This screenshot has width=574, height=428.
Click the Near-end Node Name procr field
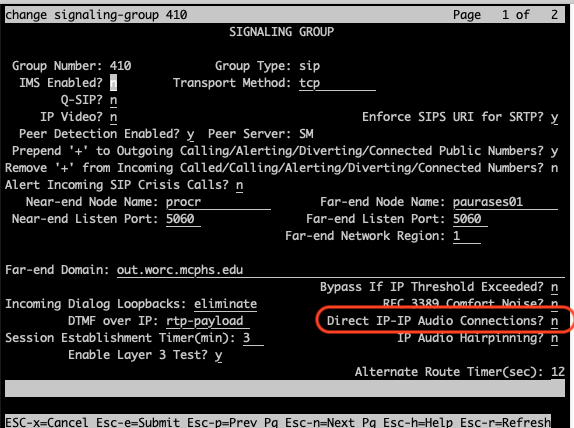[x=218, y=202]
